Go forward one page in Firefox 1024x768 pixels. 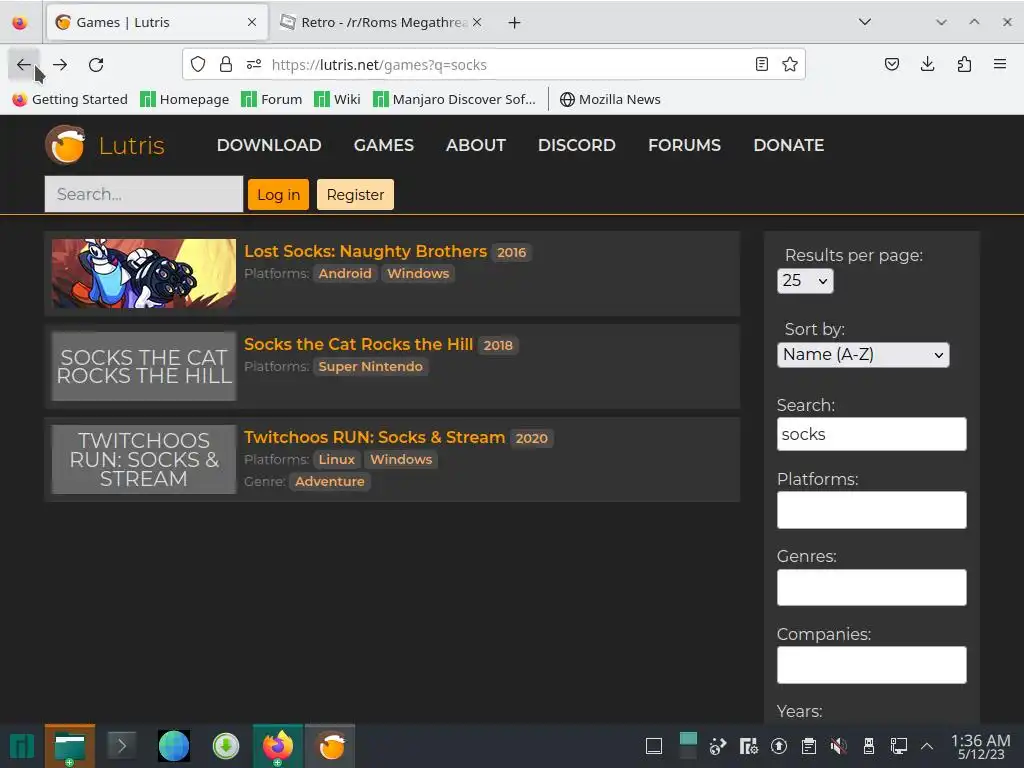60,65
